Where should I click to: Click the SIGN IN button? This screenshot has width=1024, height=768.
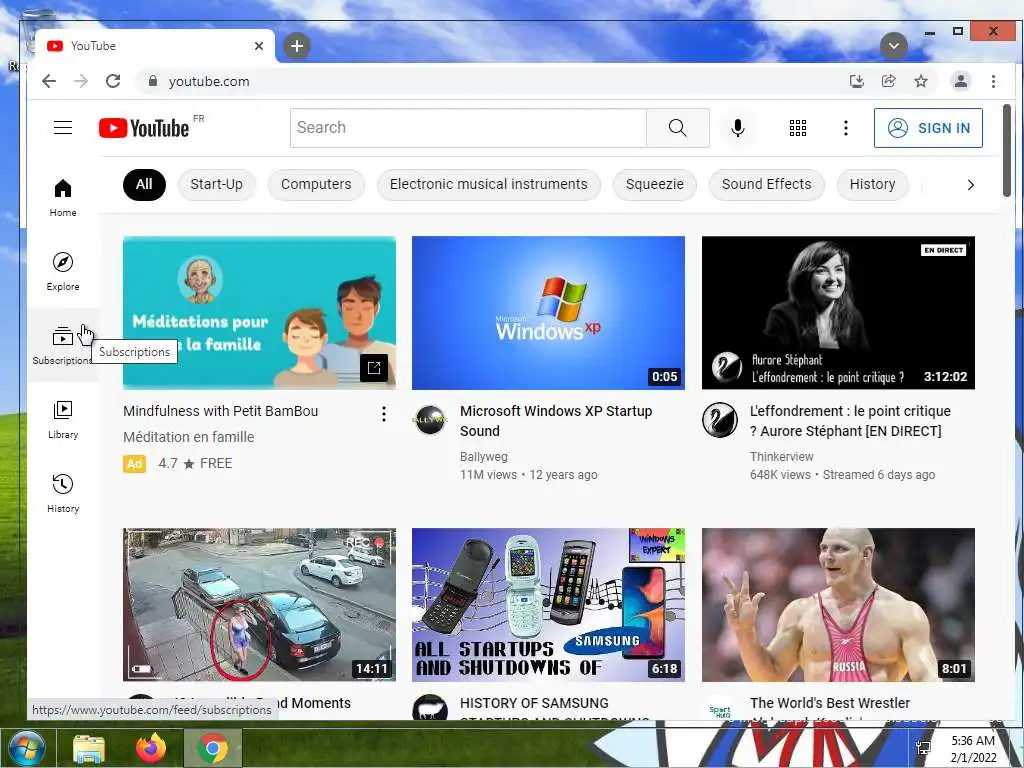click(928, 128)
